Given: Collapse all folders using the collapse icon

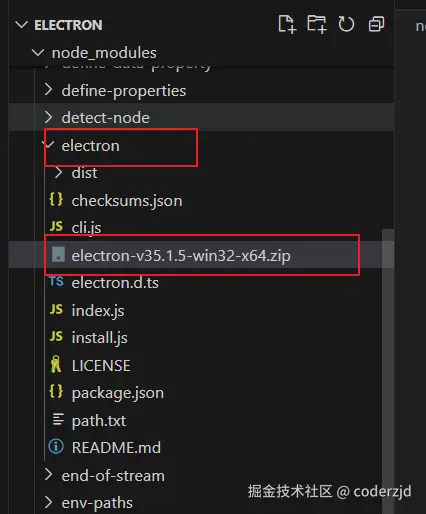Looking at the screenshot, I should (x=376, y=24).
